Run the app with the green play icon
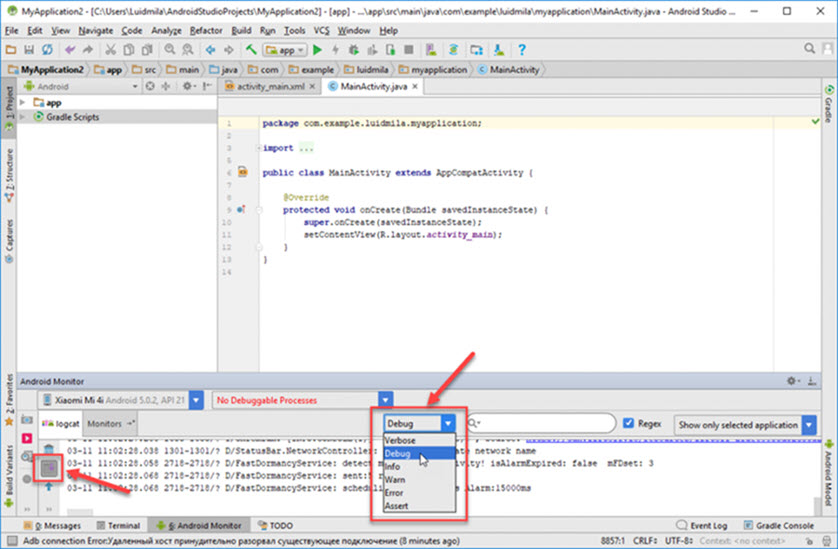The width and height of the screenshot is (838, 549). coord(317,50)
